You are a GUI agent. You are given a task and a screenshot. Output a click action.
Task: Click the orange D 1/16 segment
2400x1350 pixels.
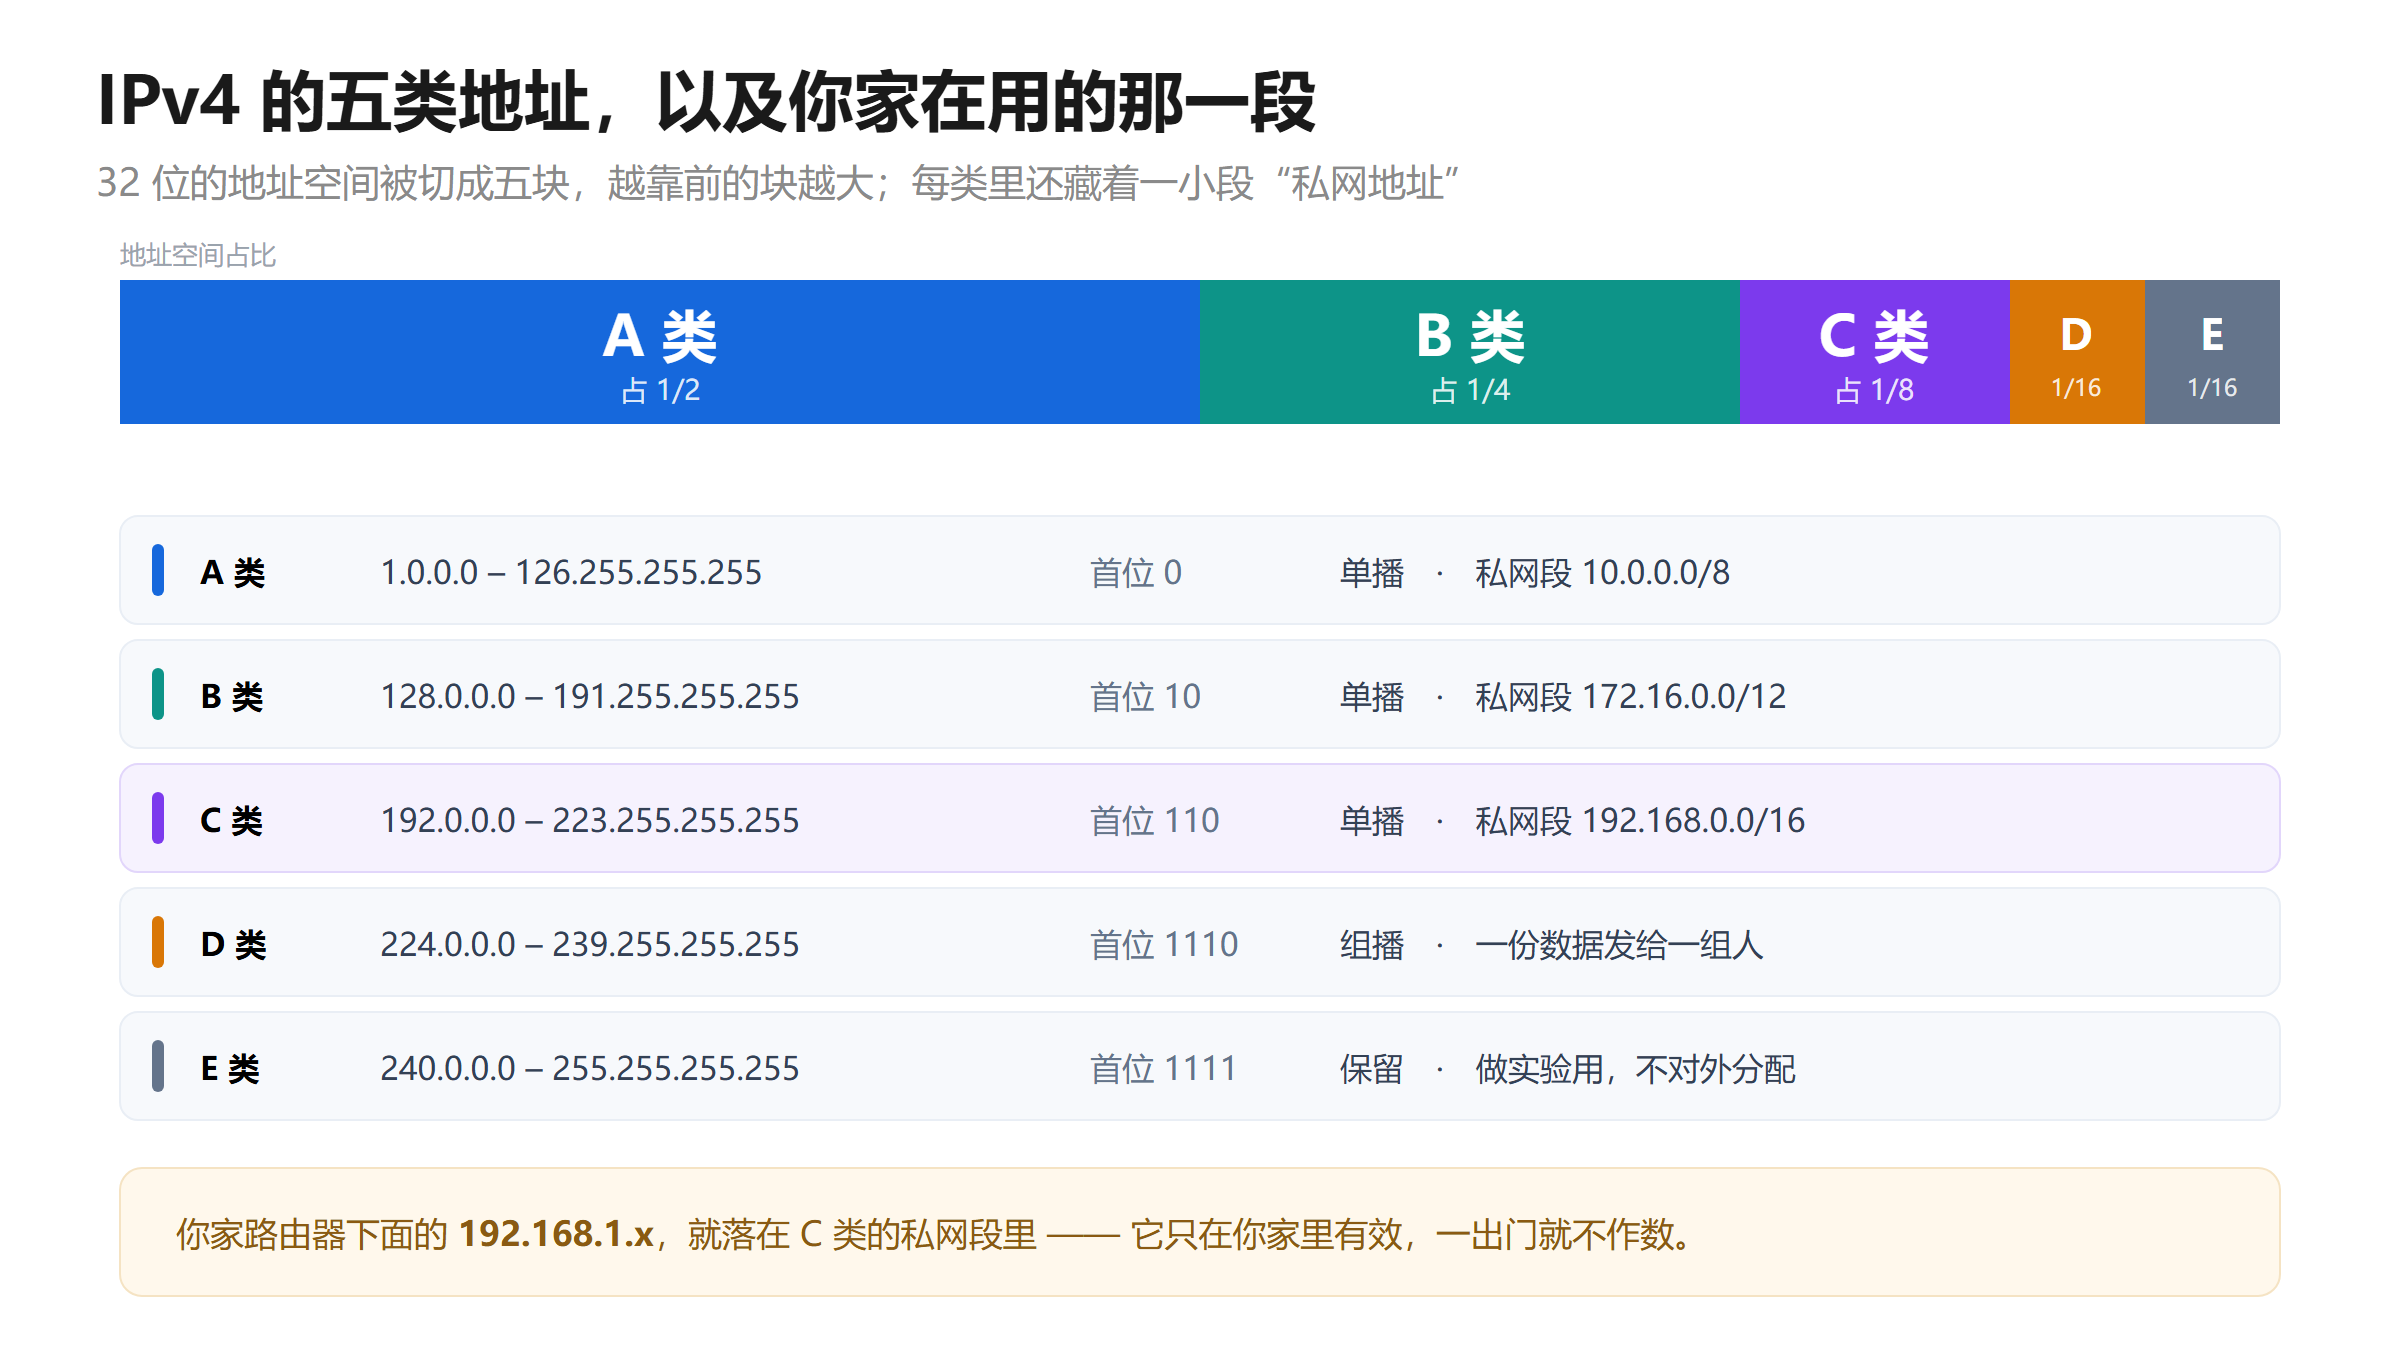(x=2077, y=352)
